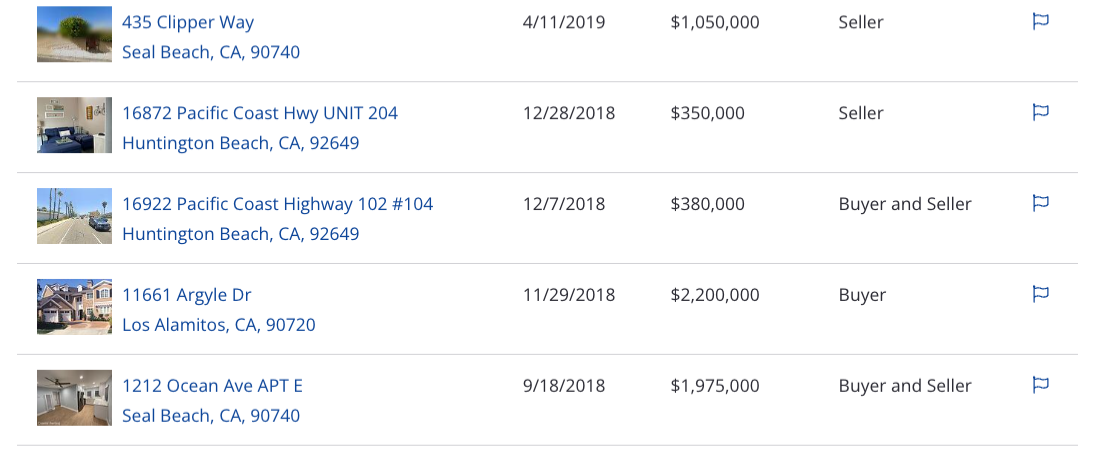
Task: Open 1212 Ocean Ave APT E link
Action: 212,386
